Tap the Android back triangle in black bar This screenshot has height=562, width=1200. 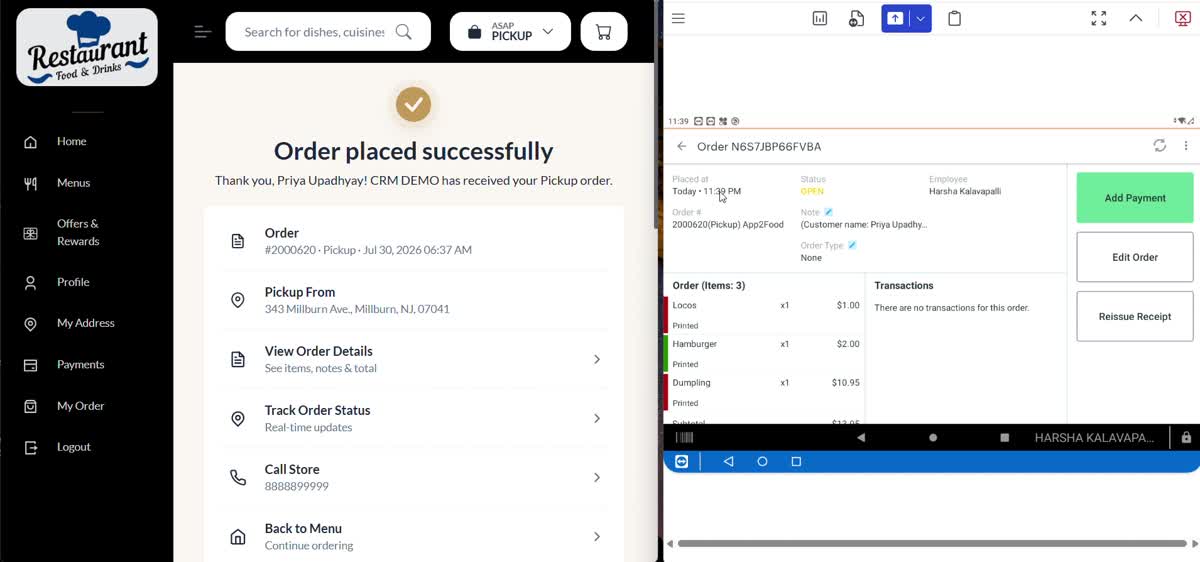[x=861, y=438]
